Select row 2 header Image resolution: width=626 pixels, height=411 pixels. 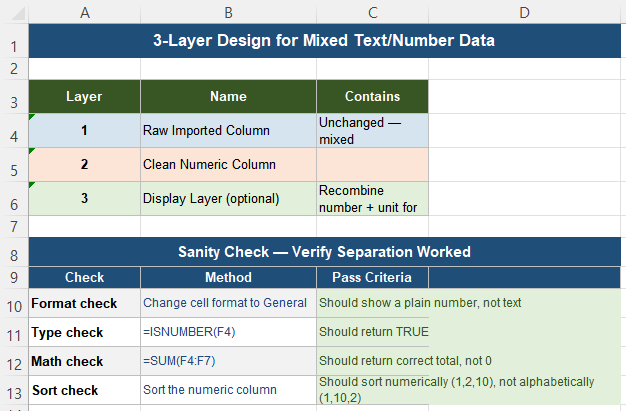point(14,69)
